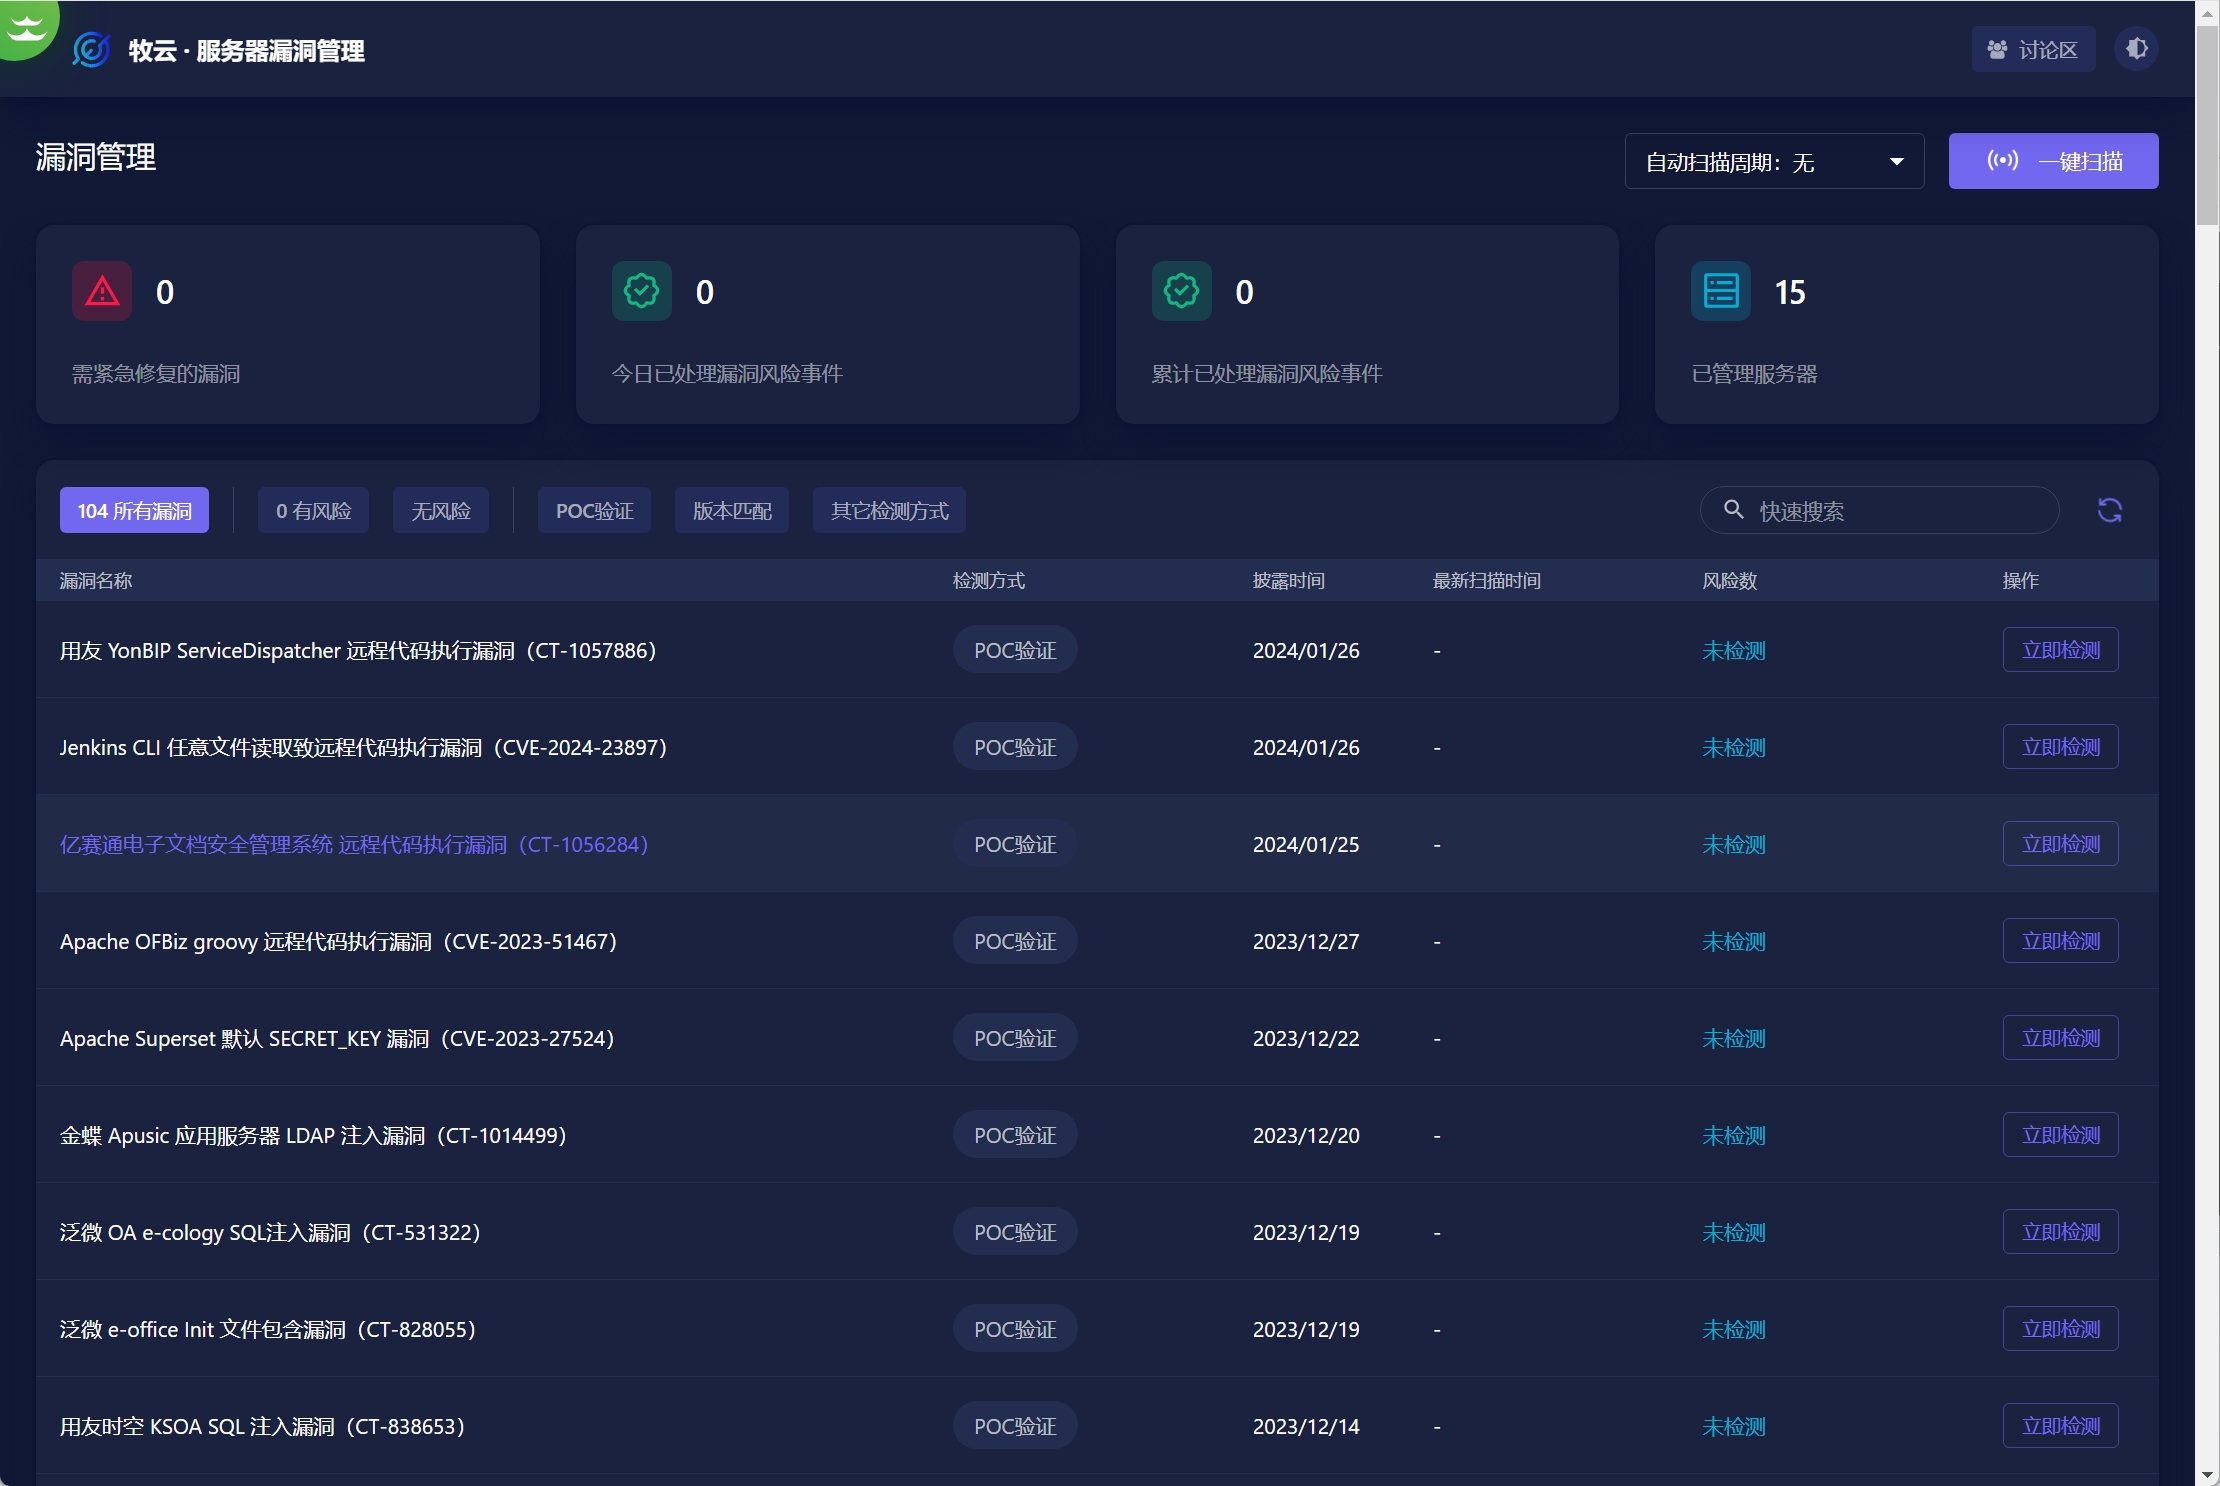Screen dimensions: 2220x1486
Task: Filter by 其它检测方式
Action: pyautogui.click(x=889, y=511)
